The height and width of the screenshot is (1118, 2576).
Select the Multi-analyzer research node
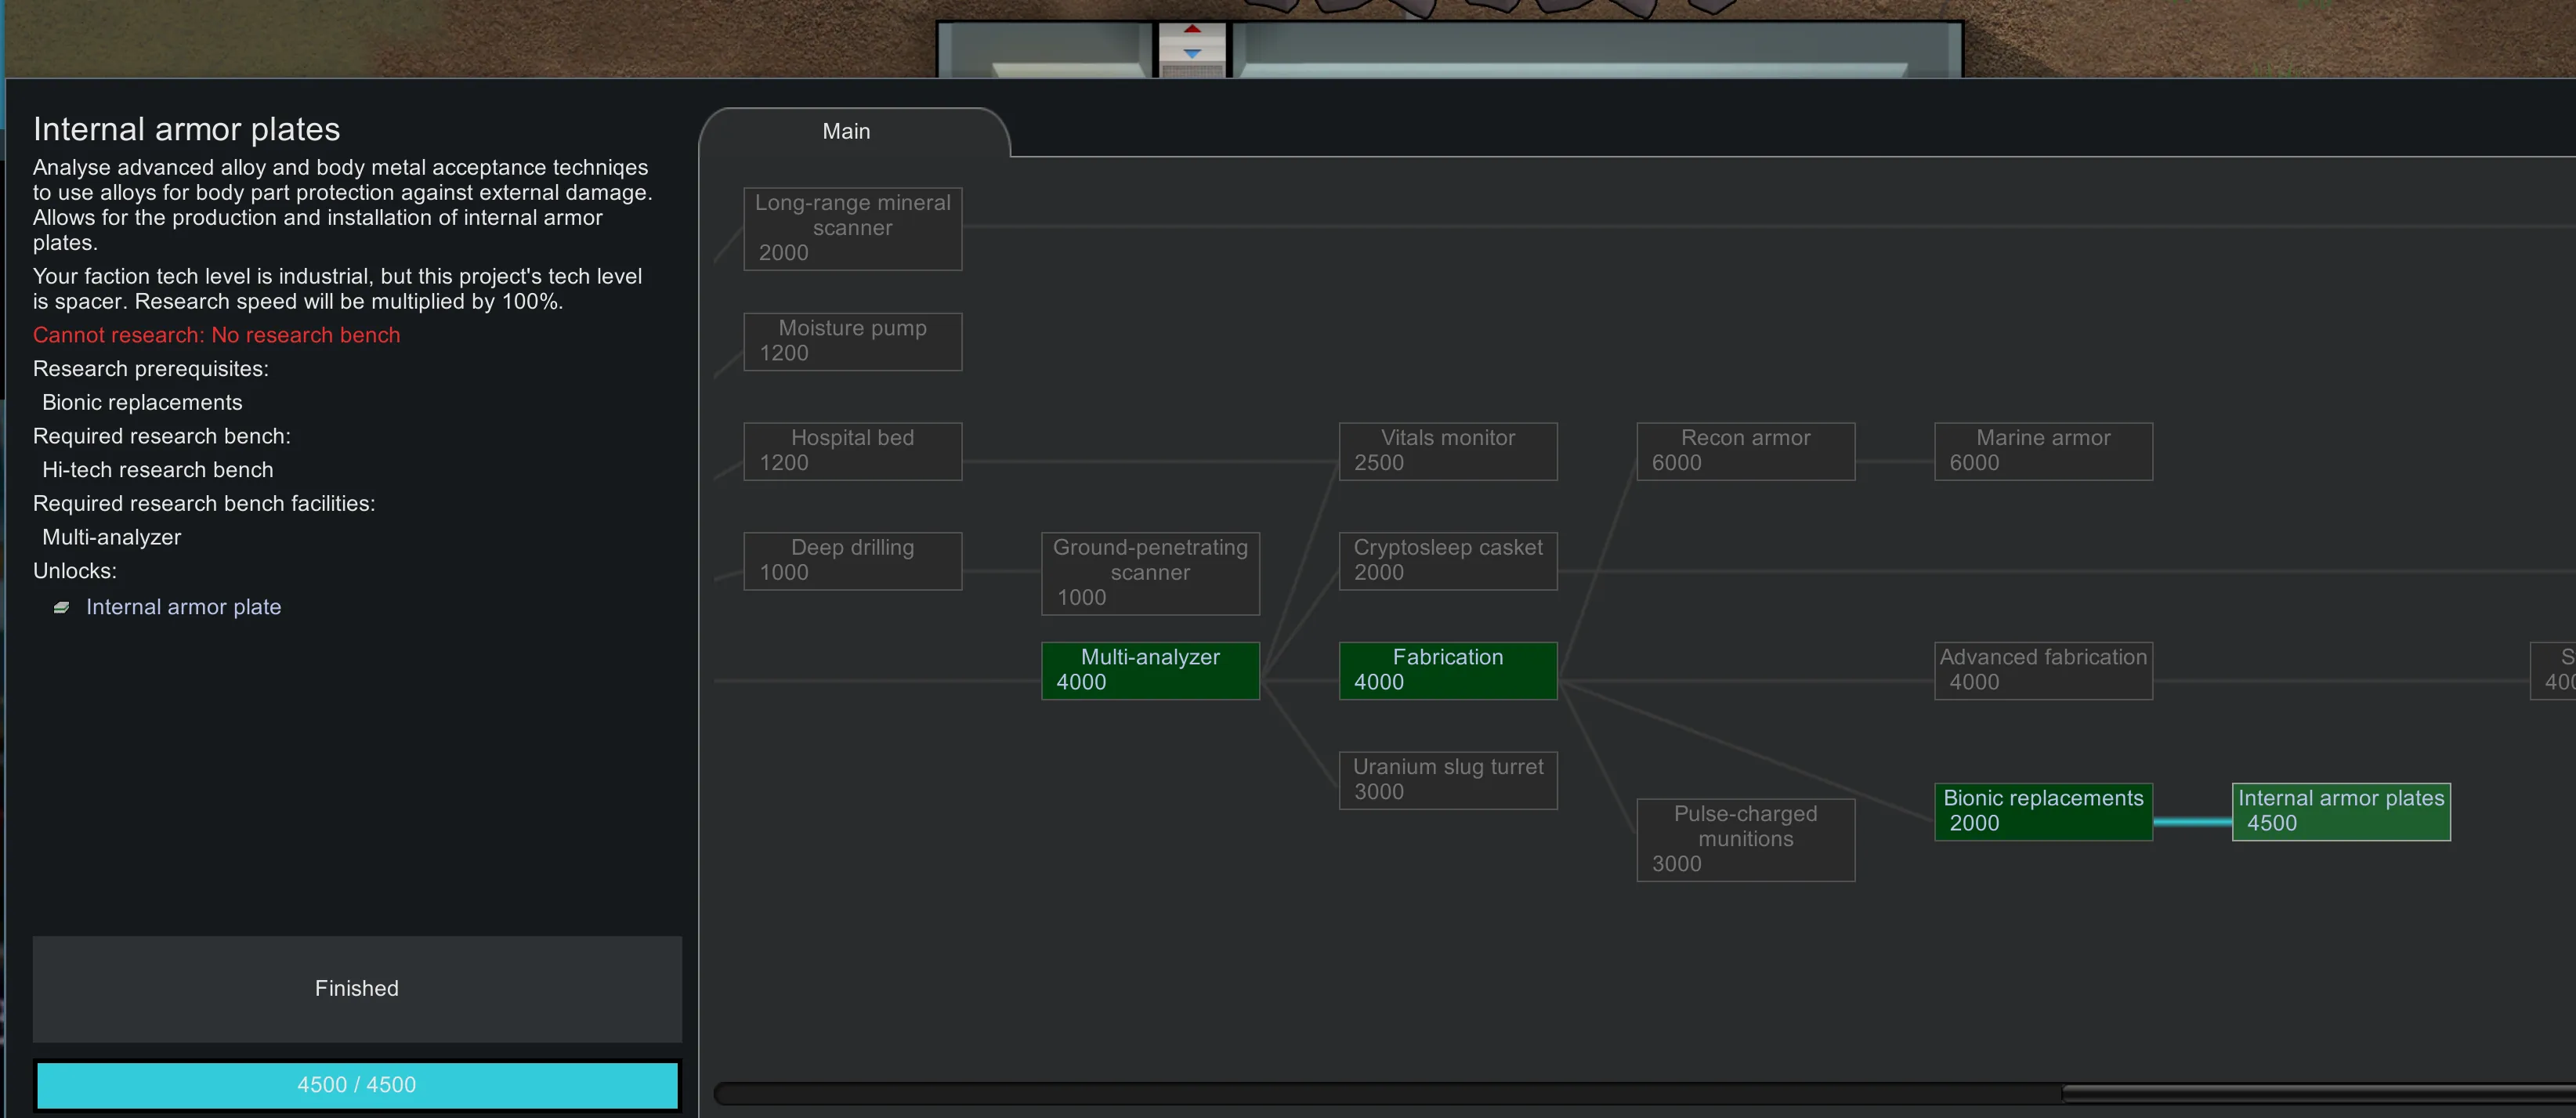pyautogui.click(x=1150, y=670)
